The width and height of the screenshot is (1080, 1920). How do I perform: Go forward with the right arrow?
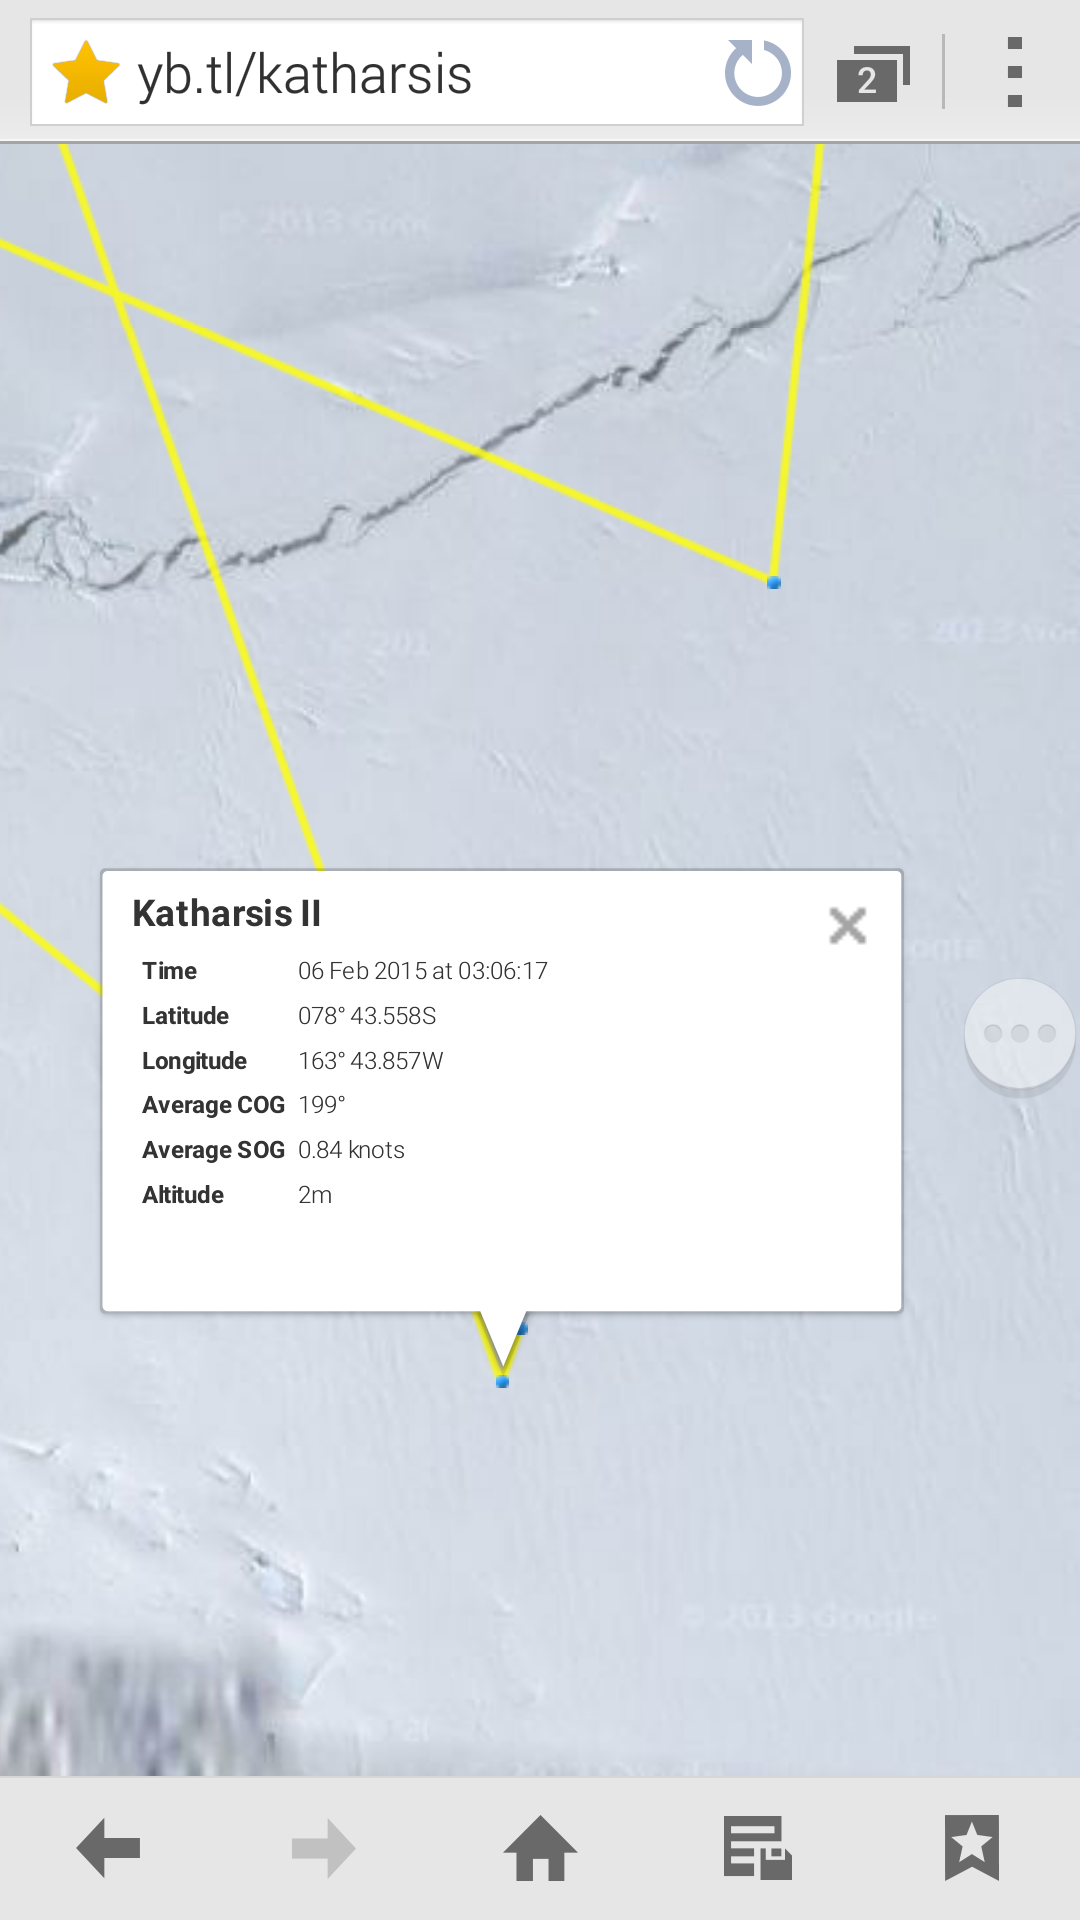point(324,1848)
